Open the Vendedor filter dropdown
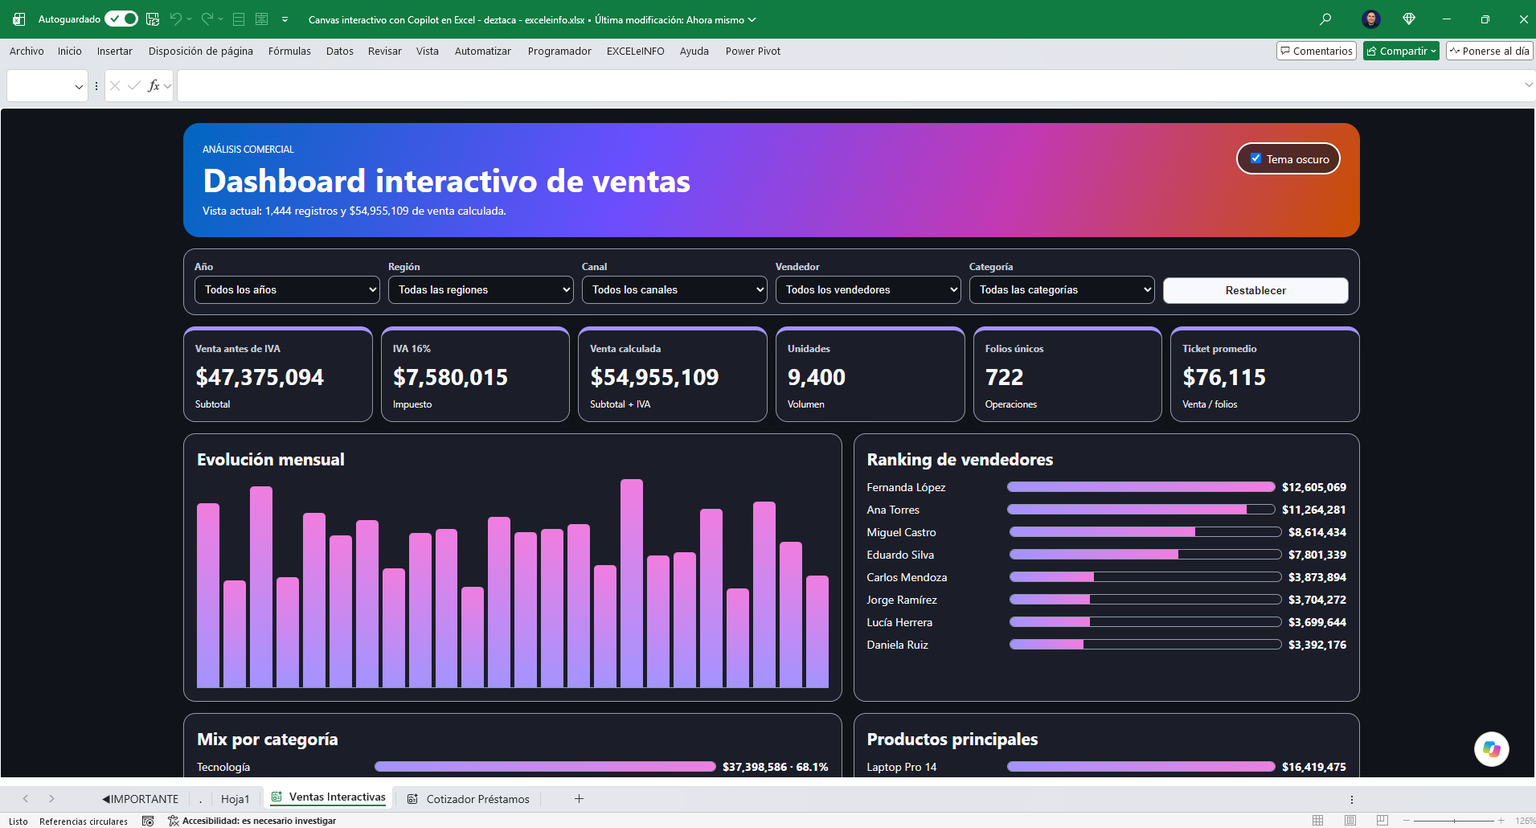The width and height of the screenshot is (1536, 828). click(868, 290)
